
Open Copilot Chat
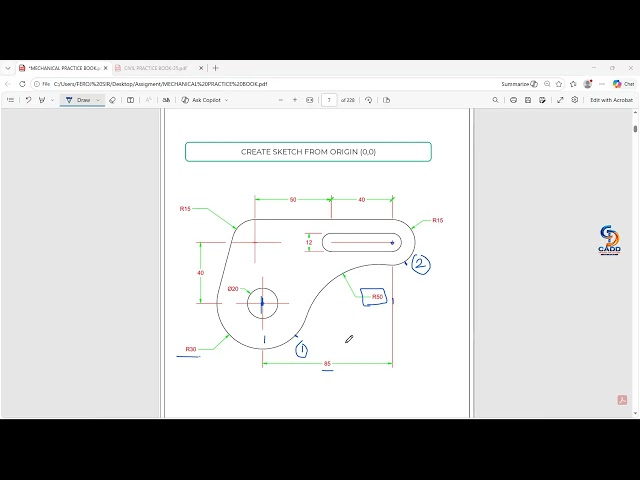pyautogui.click(x=623, y=84)
